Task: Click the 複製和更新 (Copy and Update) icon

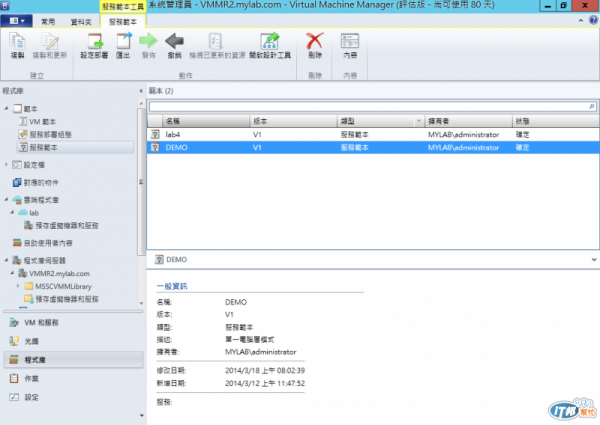Action: click(50, 41)
